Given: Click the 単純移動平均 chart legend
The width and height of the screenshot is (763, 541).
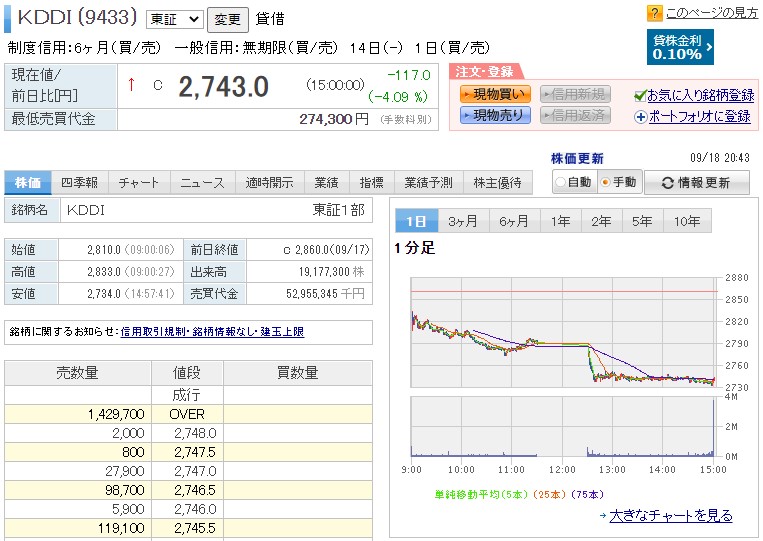Looking at the screenshot, I should click(x=519, y=495).
